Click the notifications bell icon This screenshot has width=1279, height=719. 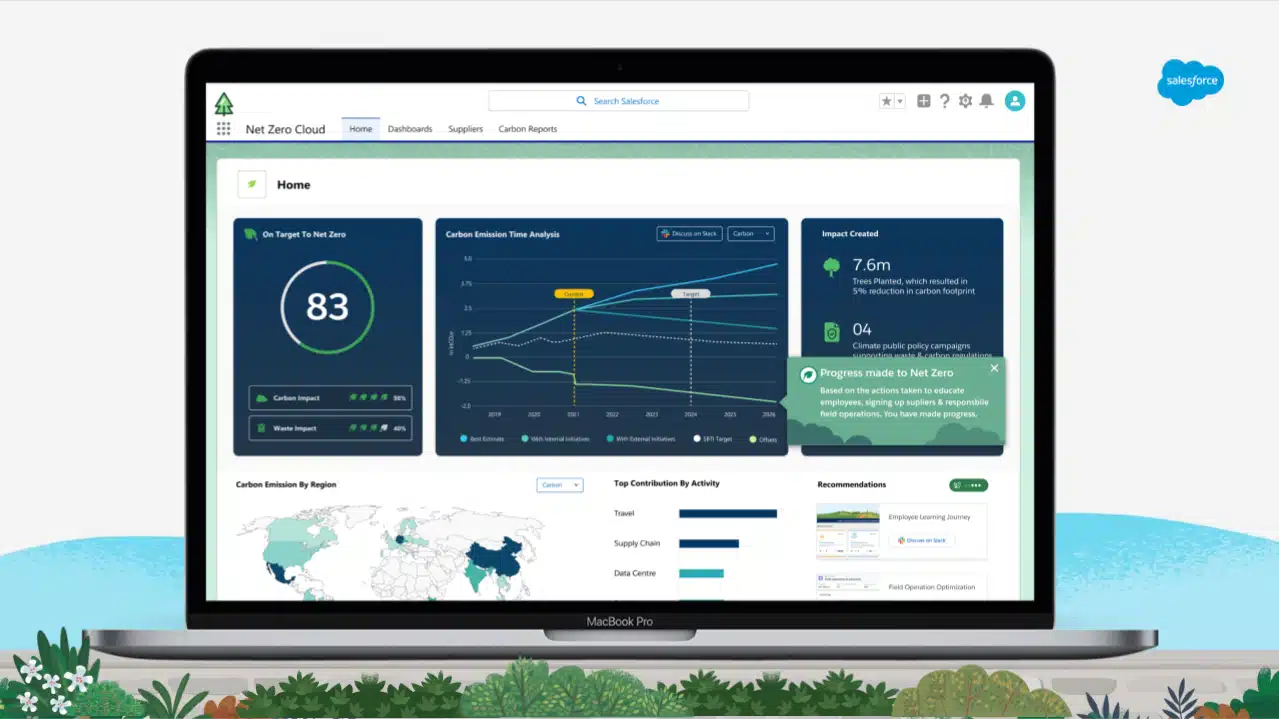click(987, 100)
